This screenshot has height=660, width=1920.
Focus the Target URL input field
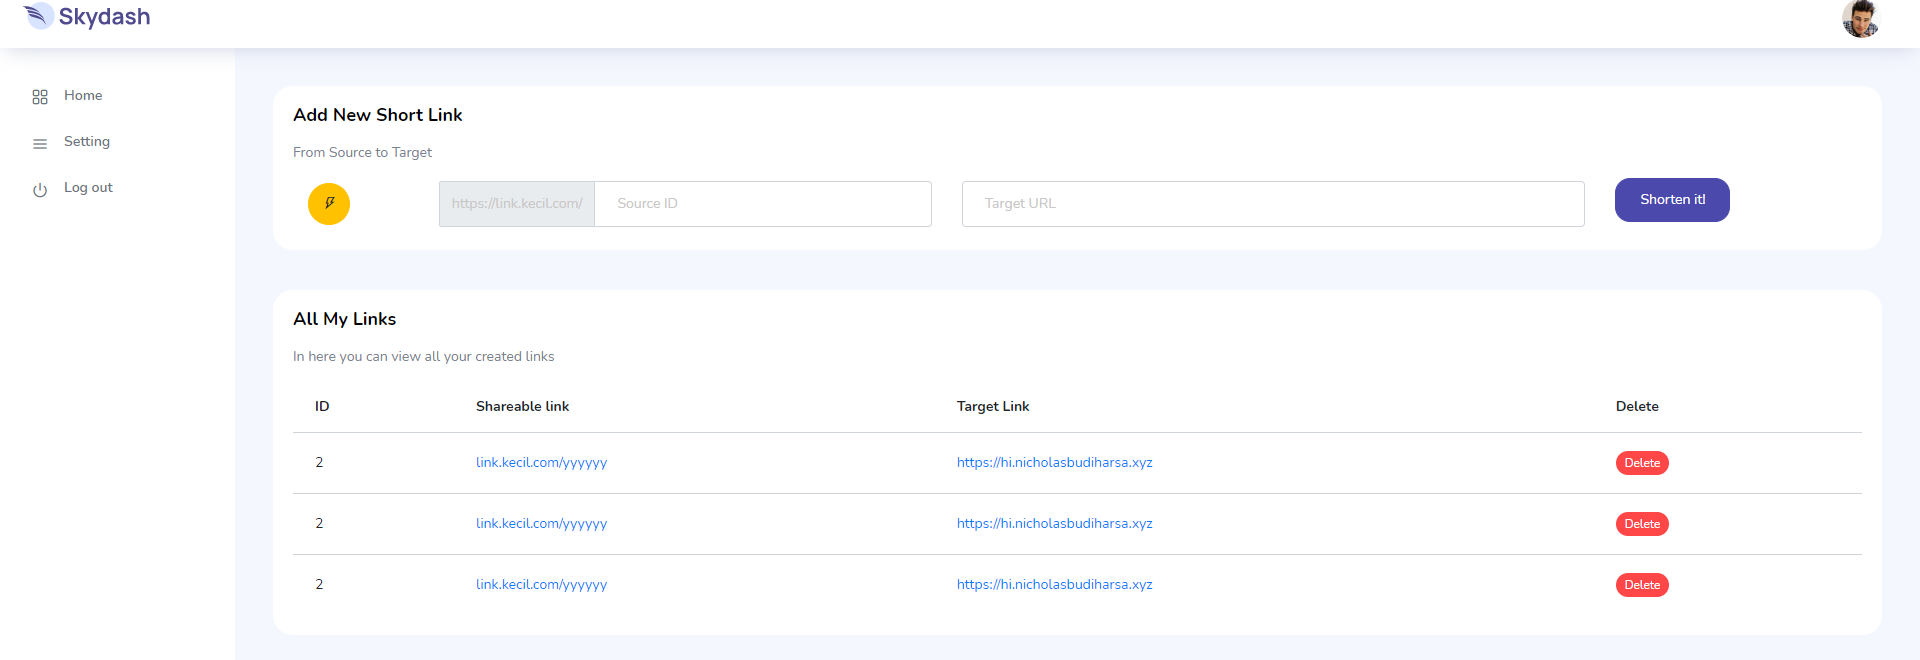1272,203
